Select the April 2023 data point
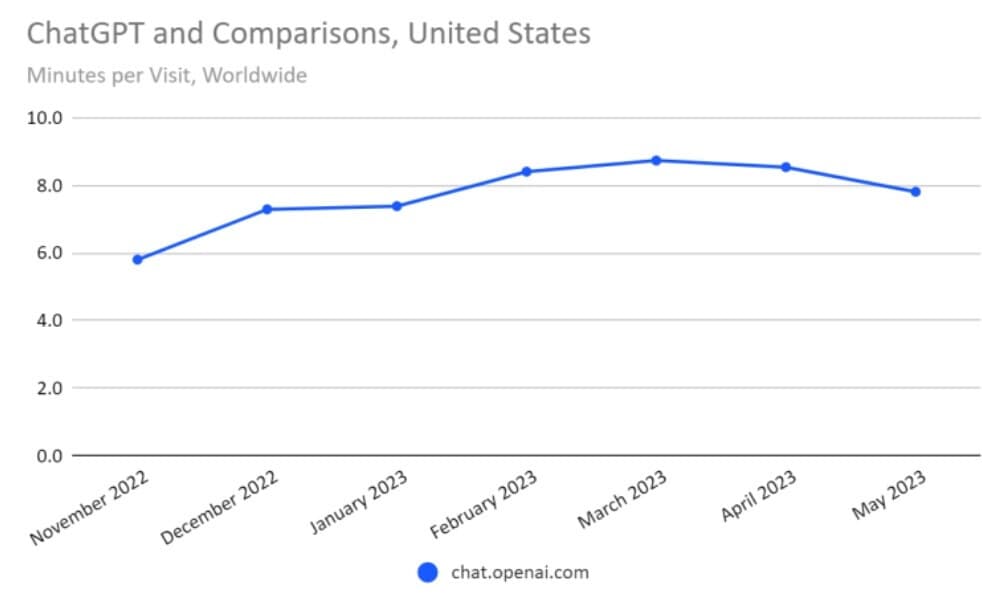The width and height of the screenshot is (982, 608). coord(786,167)
